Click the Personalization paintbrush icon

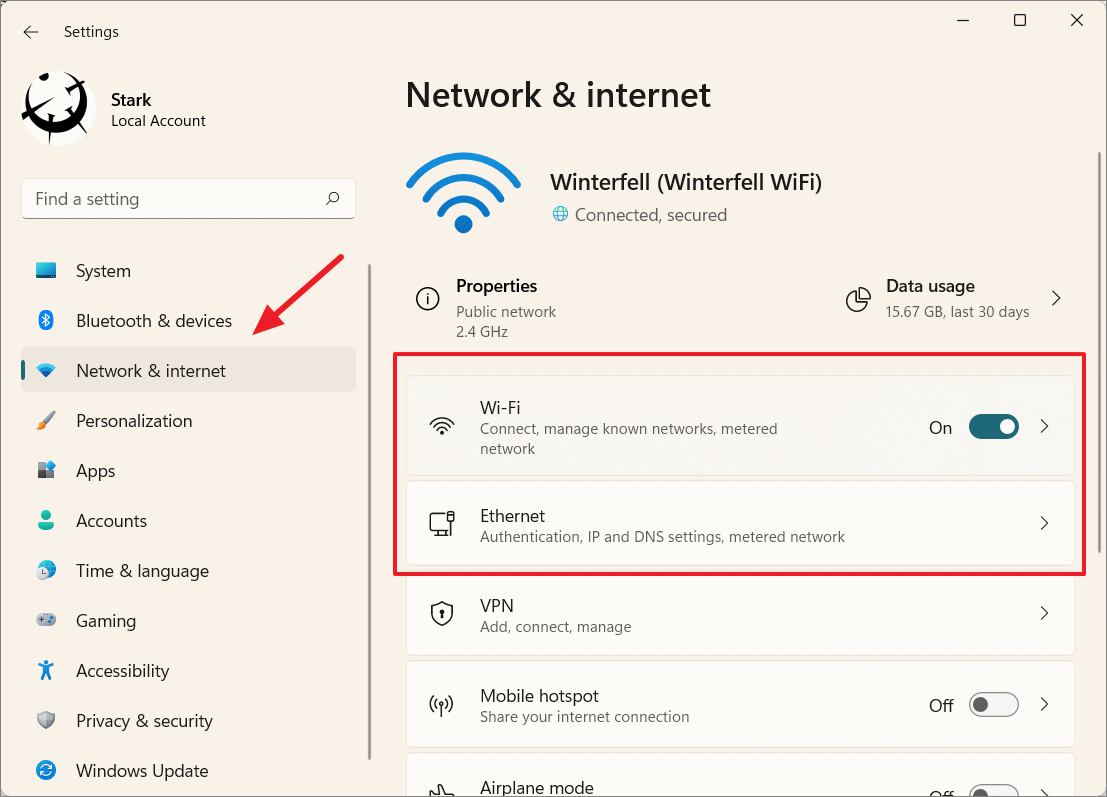tap(46, 420)
